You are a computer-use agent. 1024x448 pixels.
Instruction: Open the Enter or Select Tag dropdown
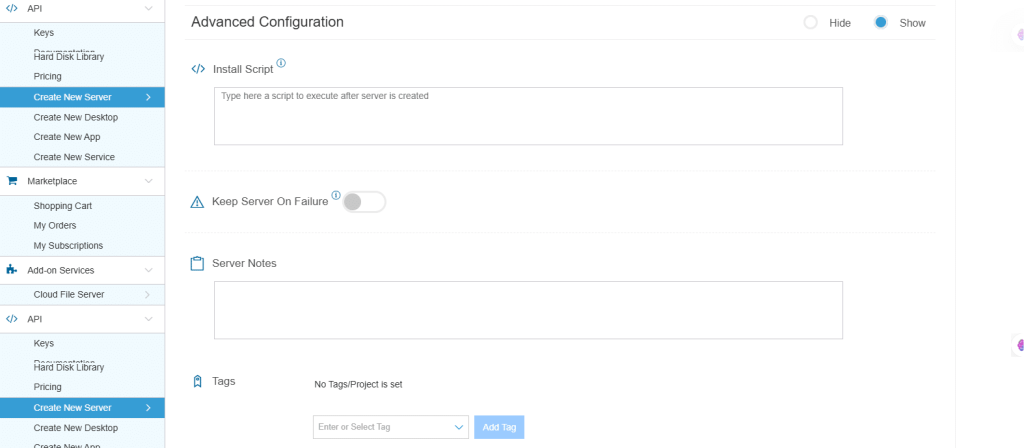[x=390, y=427]
